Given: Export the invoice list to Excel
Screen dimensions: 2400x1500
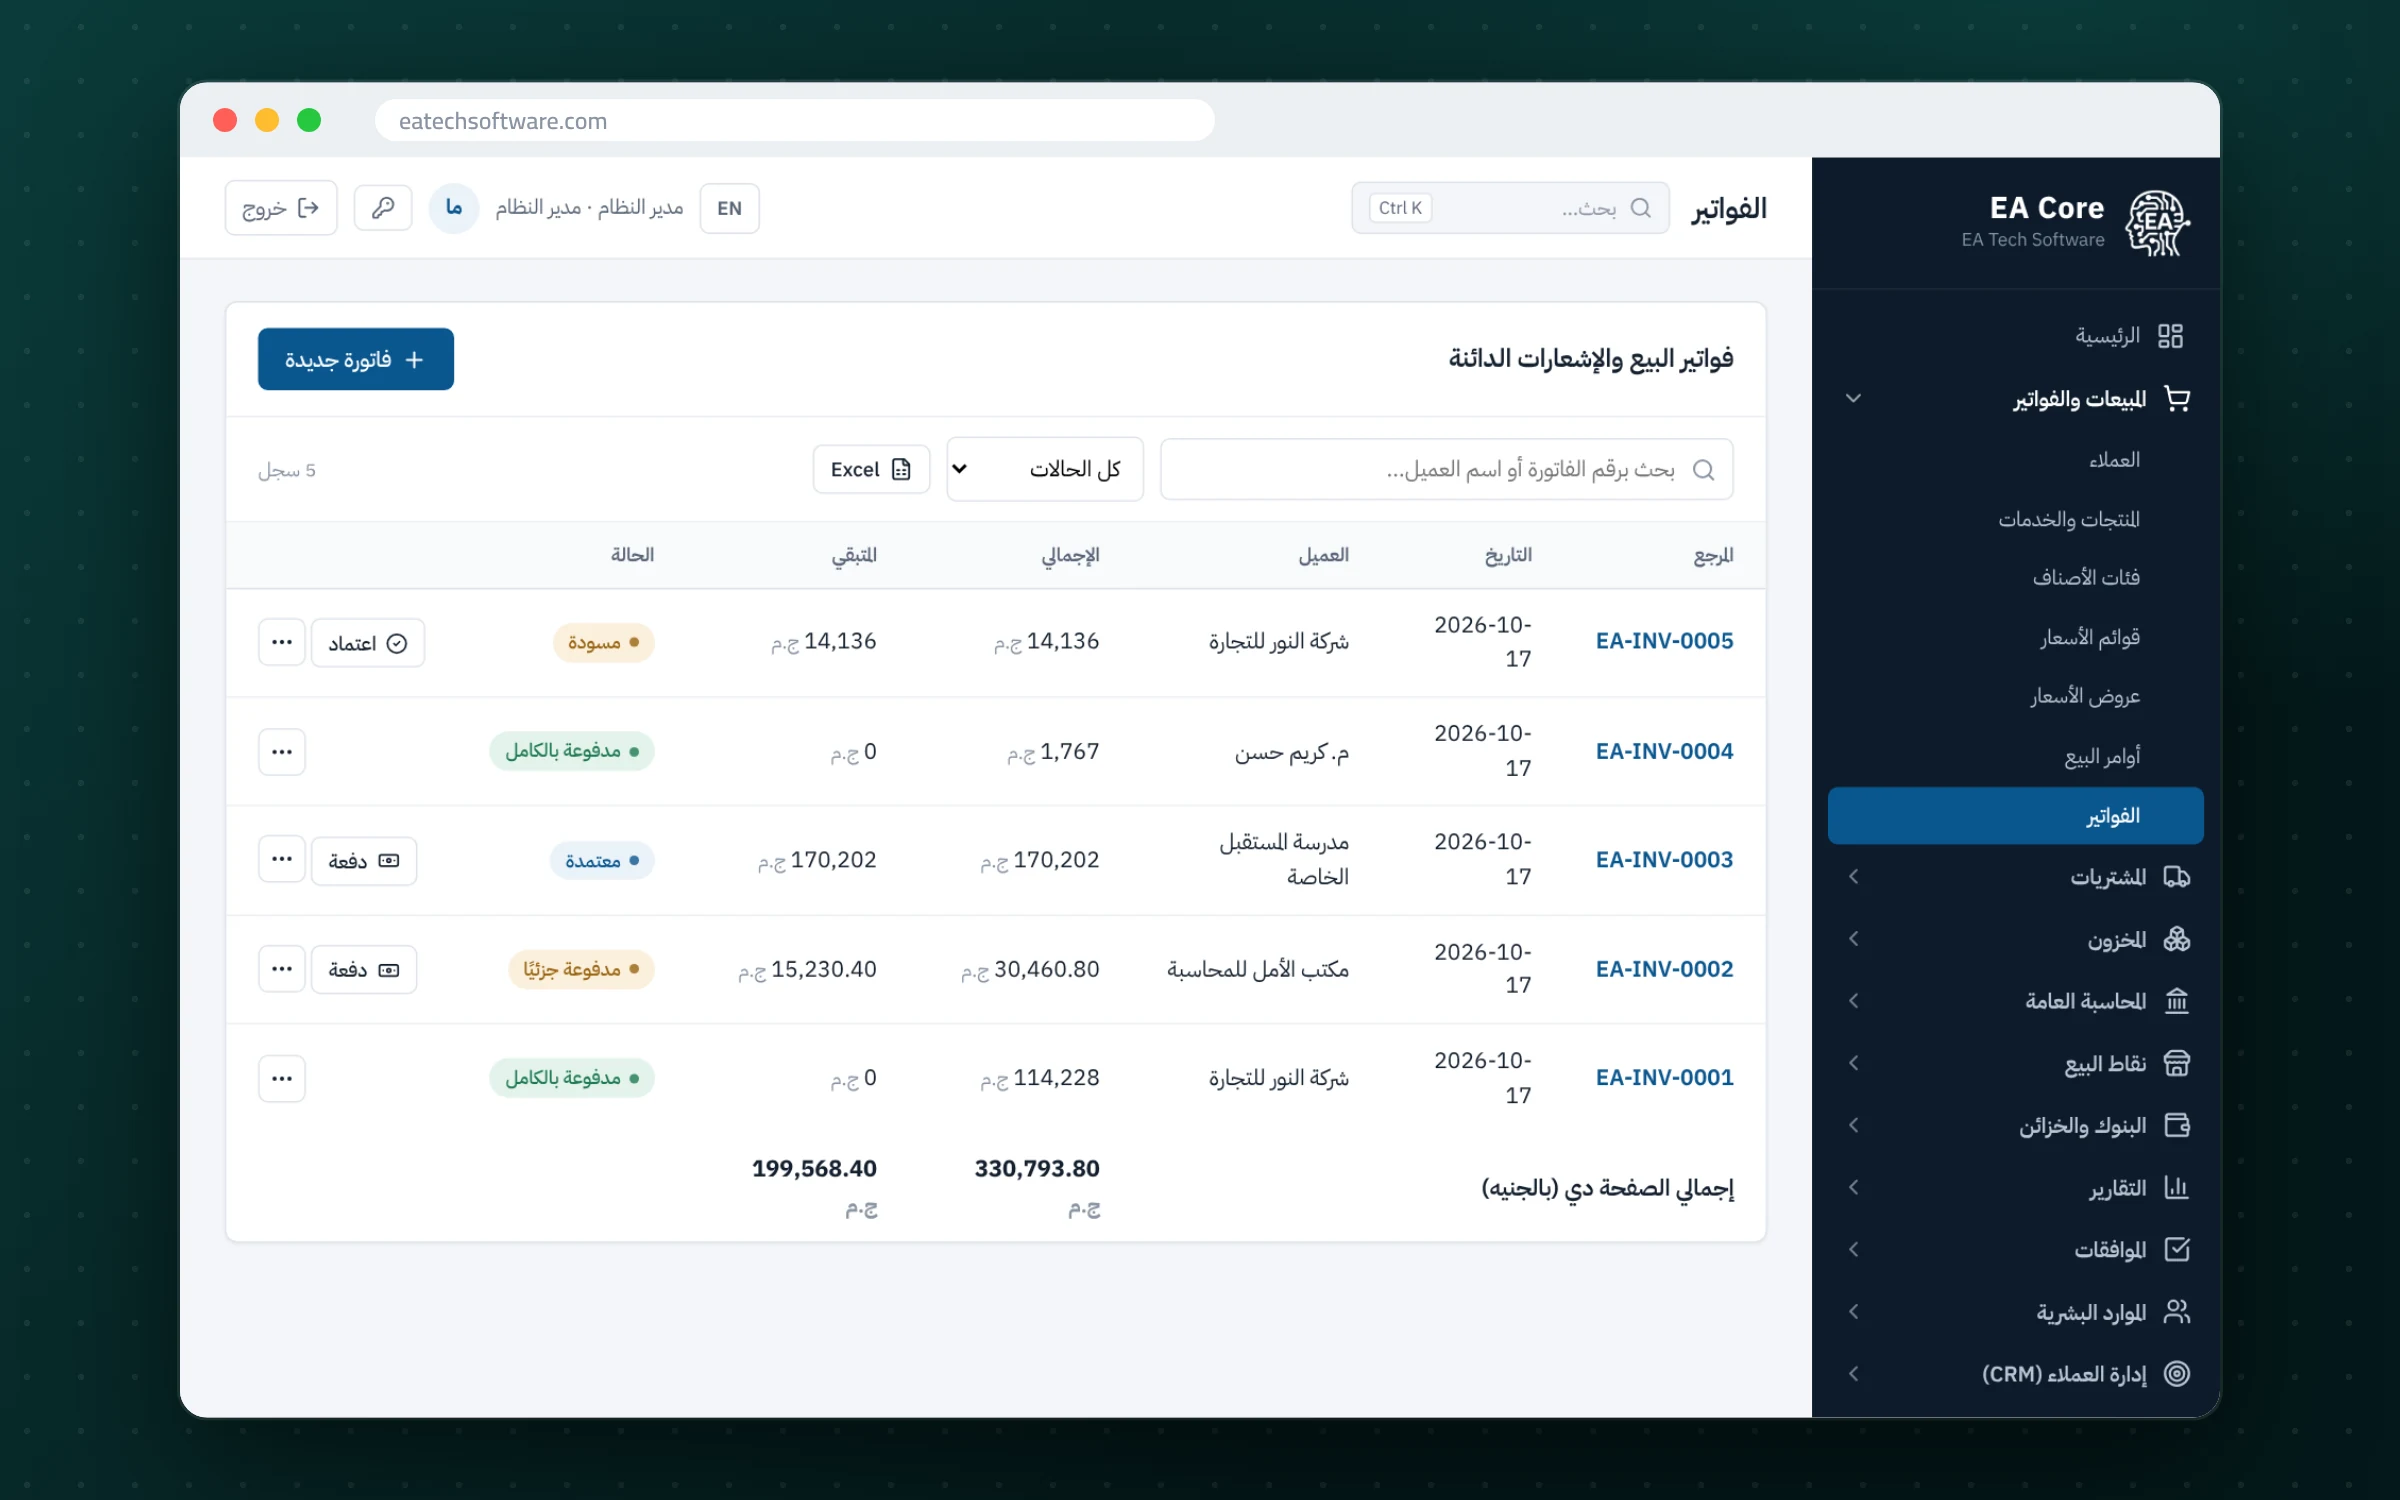Looking at the screenshot, I should point(871,469).
